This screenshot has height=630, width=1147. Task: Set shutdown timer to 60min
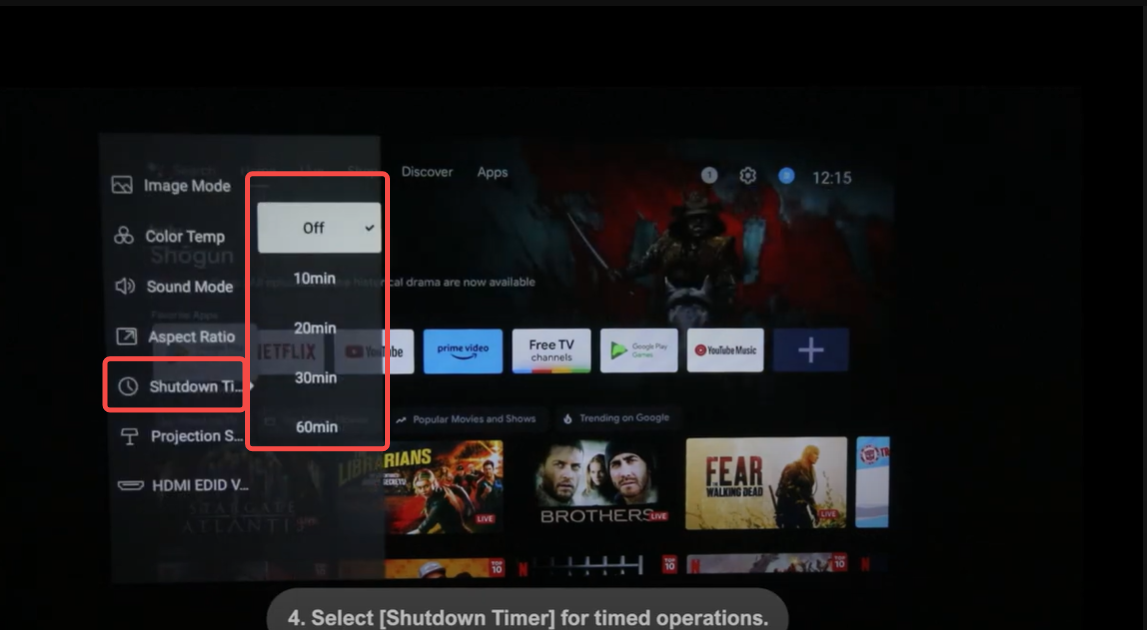(x=316, y=427)
